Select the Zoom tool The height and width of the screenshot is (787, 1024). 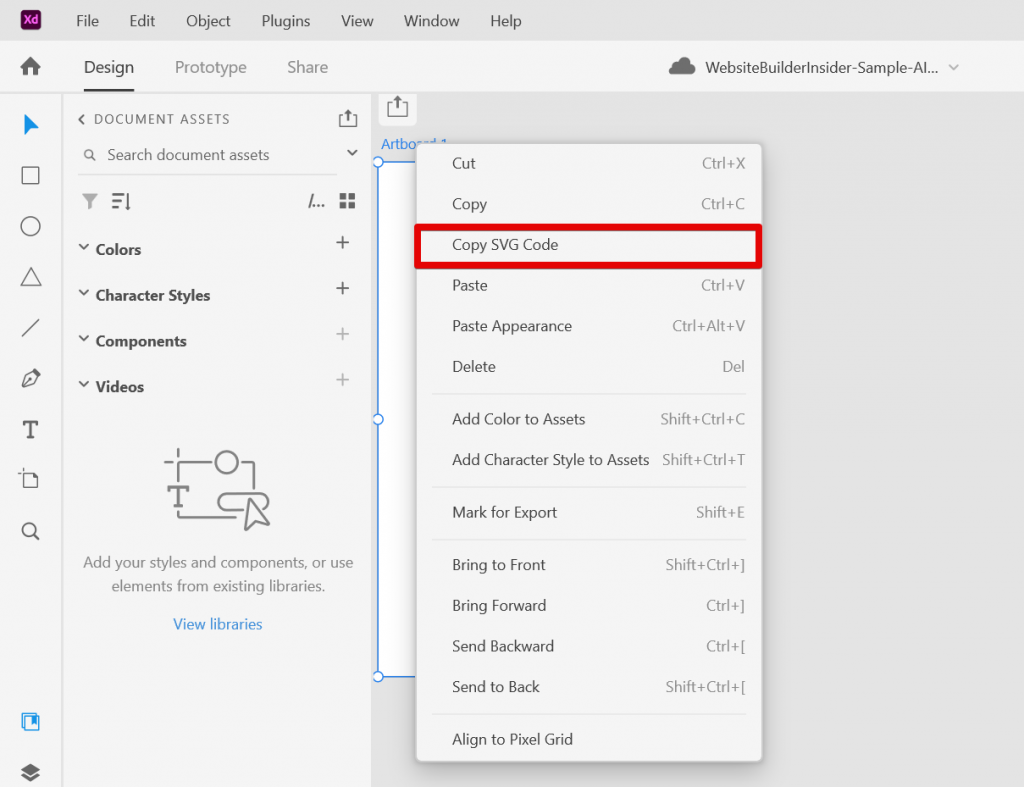pos(30,530)
